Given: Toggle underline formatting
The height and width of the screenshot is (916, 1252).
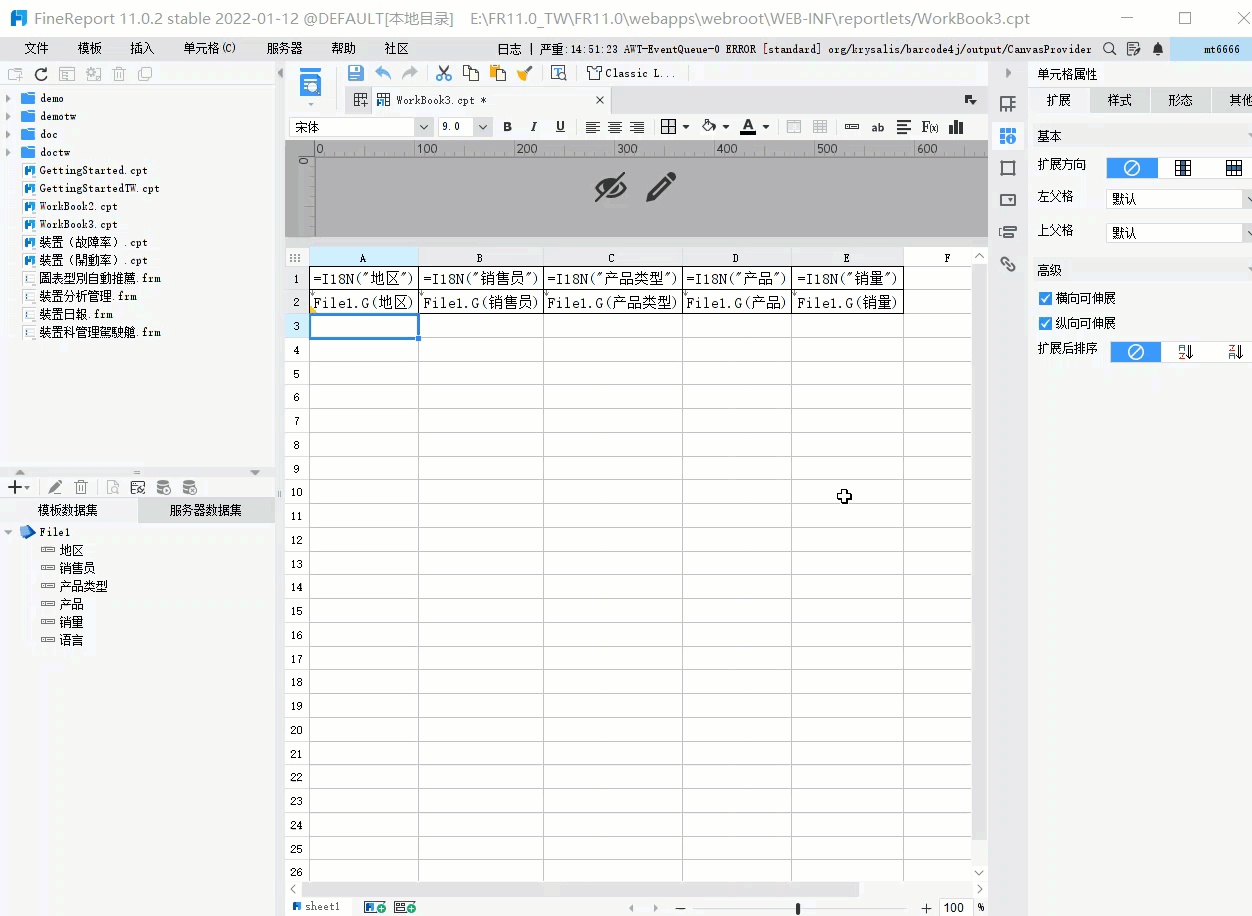Looking at the screenshot, I should [560, 127].
